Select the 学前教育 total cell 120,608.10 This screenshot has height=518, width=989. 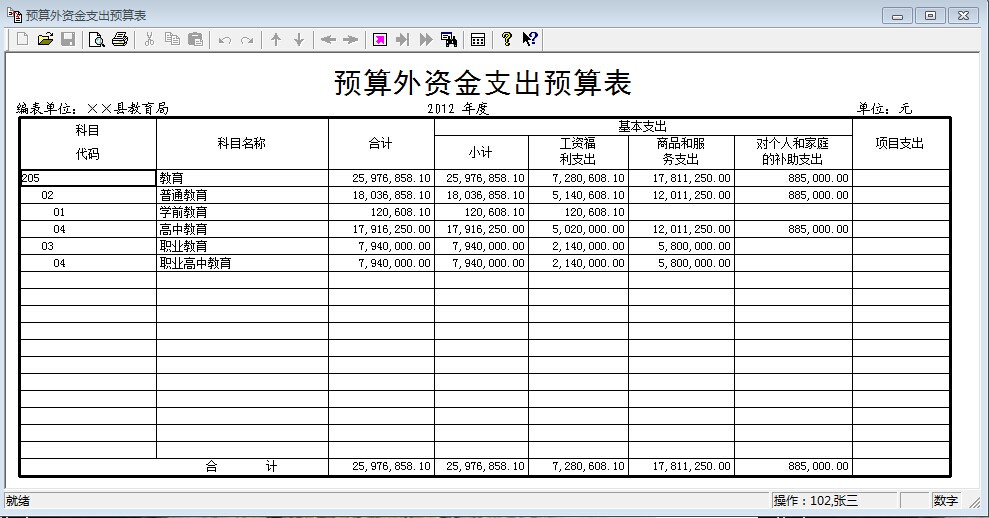pos(381,212)
